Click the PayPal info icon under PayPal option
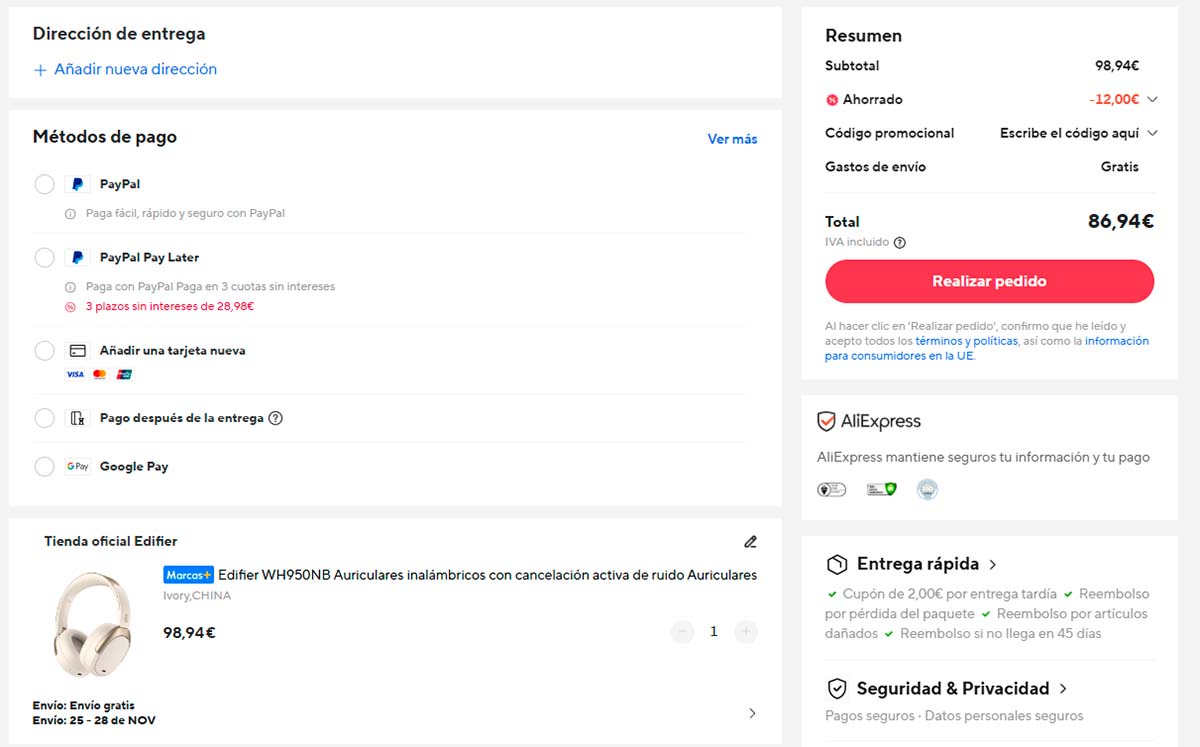Image resolution: width=1200 pixels, height=747 pixels. click(x=70, y=214)
